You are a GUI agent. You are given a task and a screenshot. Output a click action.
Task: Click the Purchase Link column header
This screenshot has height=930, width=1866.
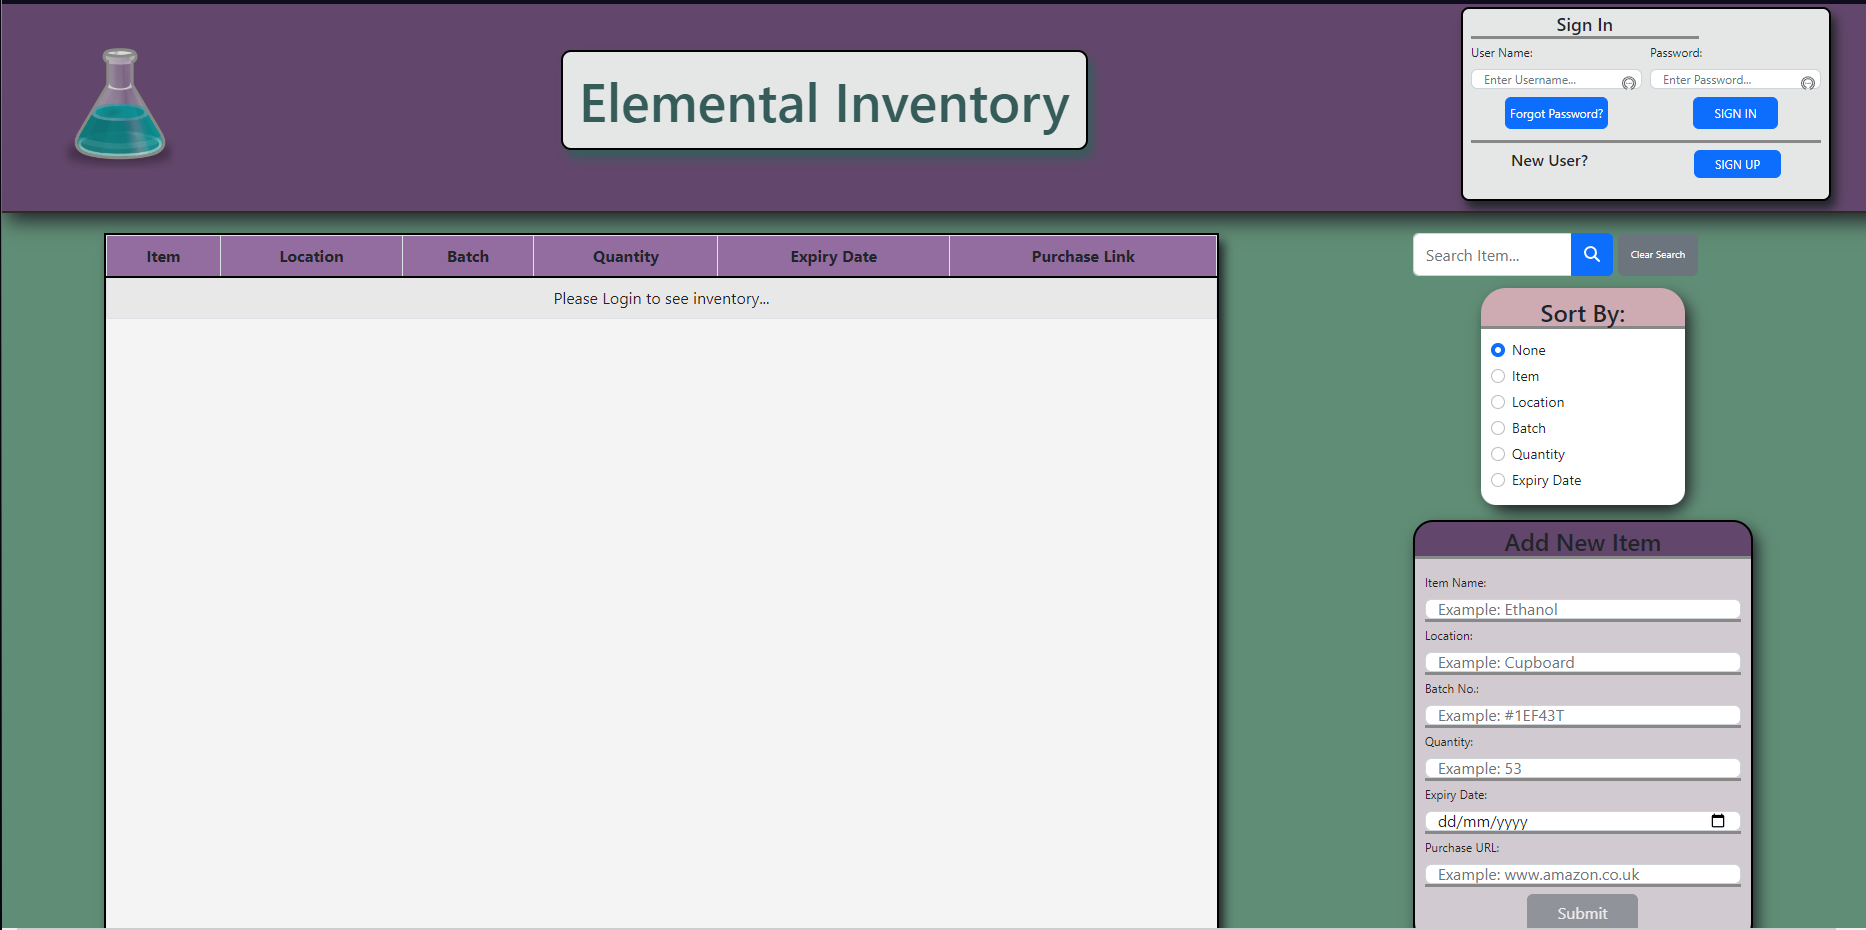point(1081,256)
